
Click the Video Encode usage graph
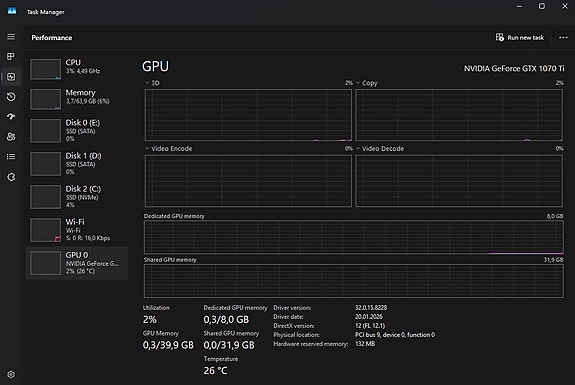[248, 181]
